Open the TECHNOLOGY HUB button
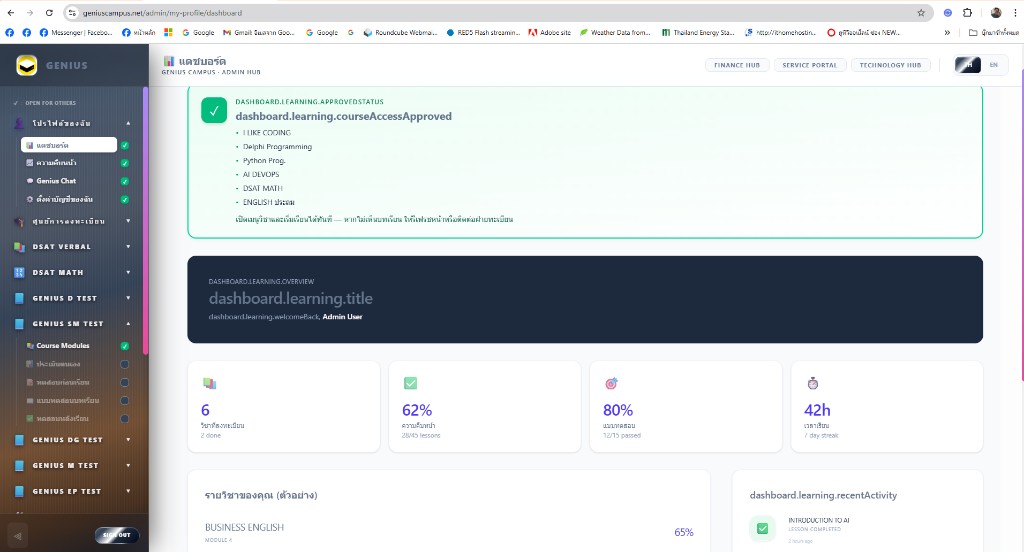1024x552 pixels. point(890,65)
